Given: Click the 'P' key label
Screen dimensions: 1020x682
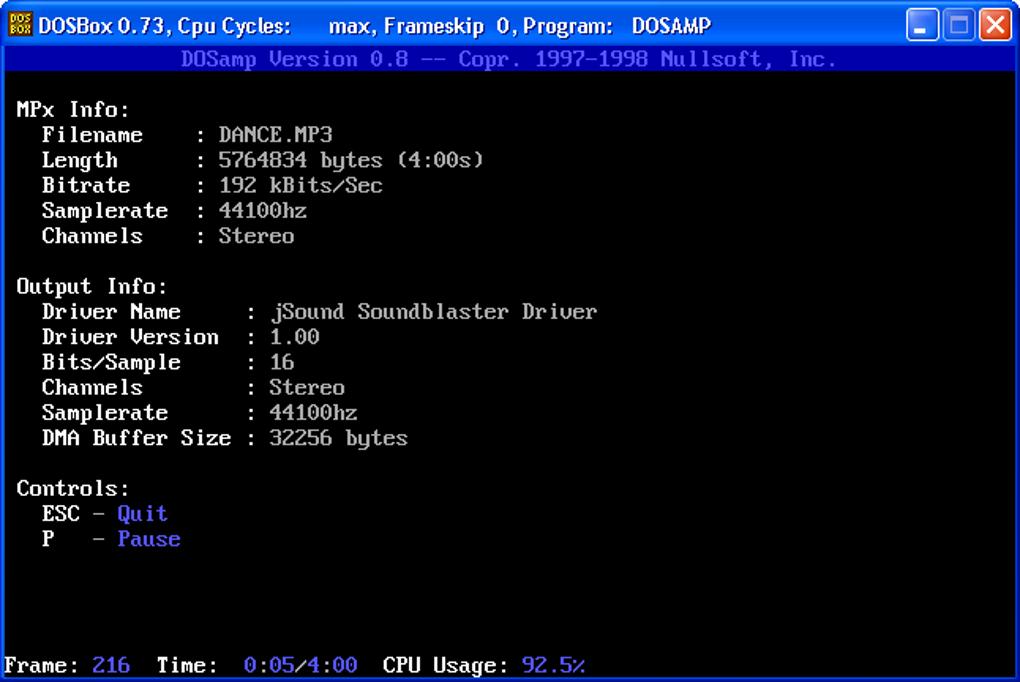Looking at the screenshot, I should click(48, 539).
